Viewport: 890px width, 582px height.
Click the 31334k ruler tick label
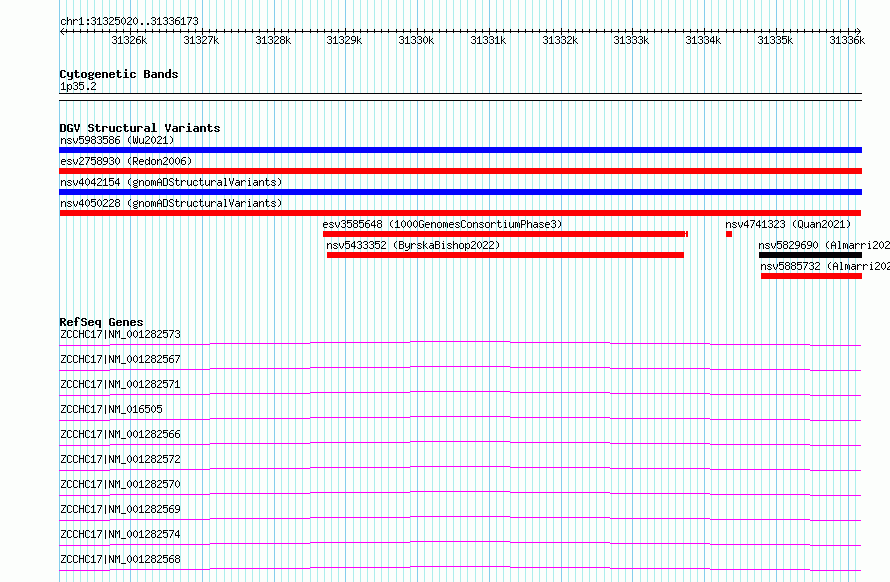tap(703, 40)
